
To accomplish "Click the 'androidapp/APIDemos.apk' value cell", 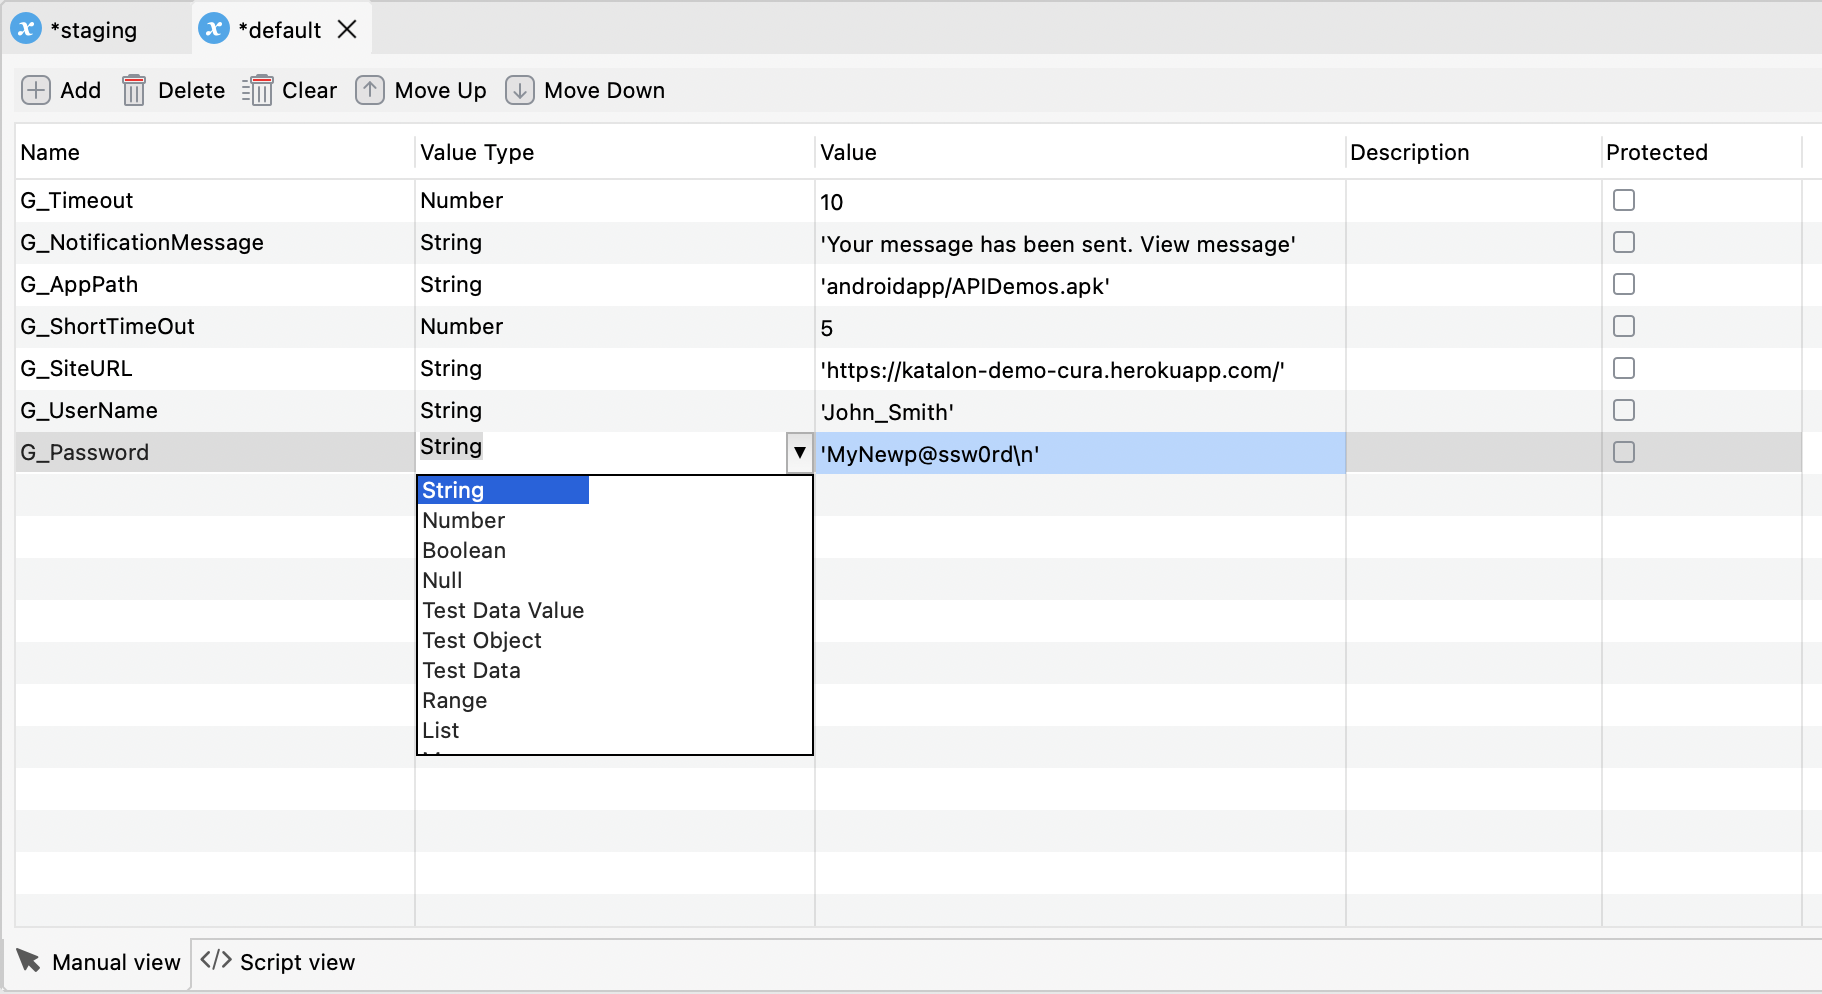I will 1080,285.
